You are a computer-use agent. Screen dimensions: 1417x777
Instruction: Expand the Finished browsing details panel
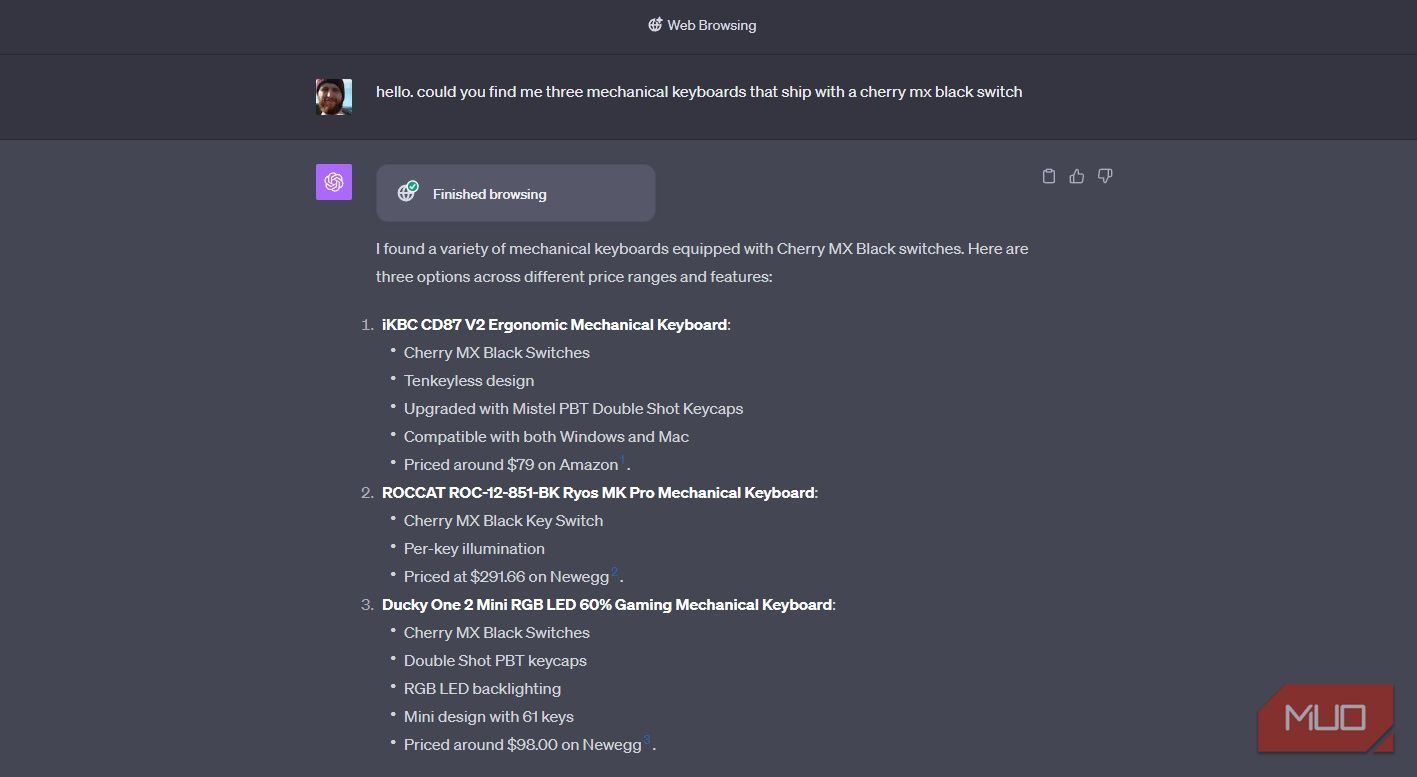[x=516, y=192]
